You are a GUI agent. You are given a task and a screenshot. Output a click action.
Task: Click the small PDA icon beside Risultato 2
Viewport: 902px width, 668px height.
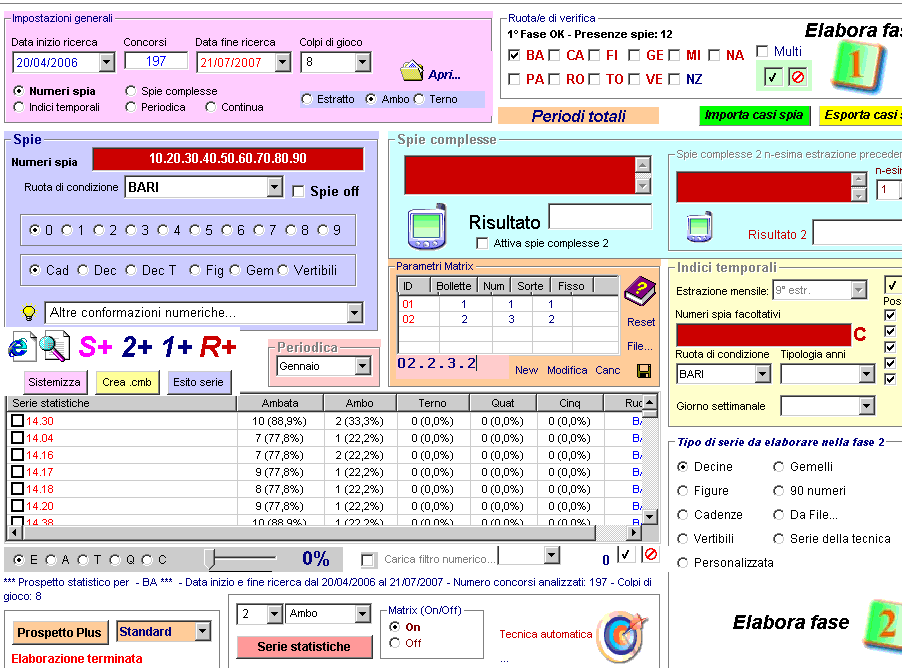(699, 226)
